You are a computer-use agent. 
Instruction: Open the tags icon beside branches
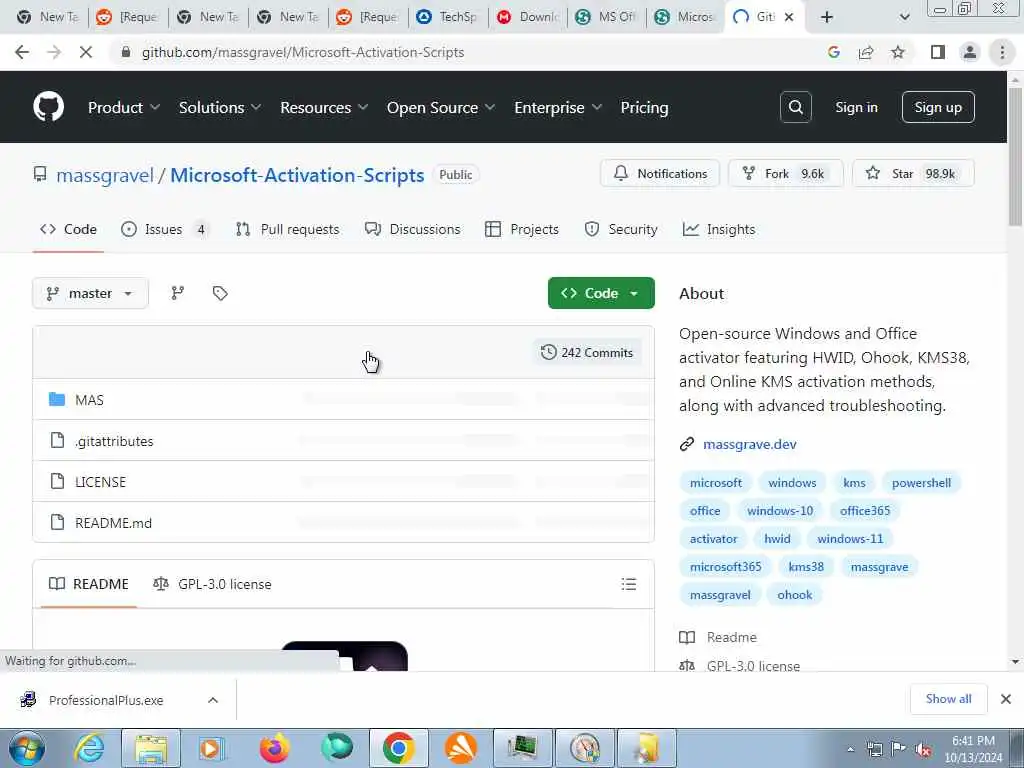click(220, 293)
